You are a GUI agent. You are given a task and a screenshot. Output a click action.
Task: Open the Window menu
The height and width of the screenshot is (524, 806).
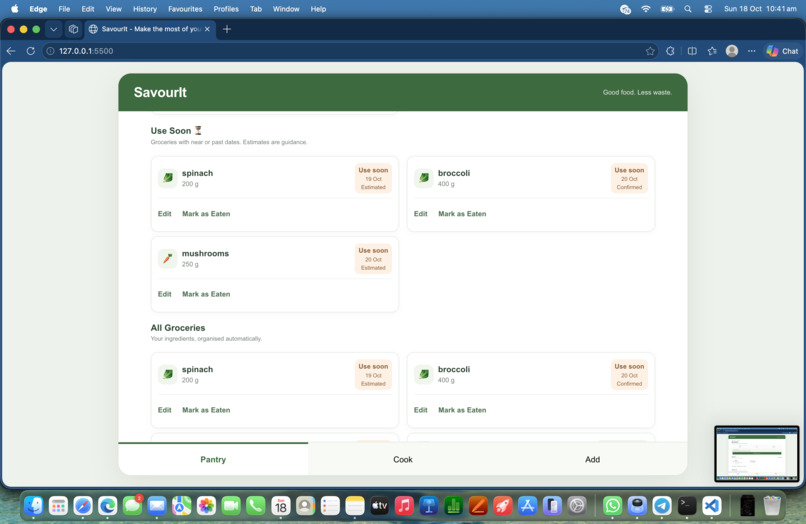(x=286, y=9)
